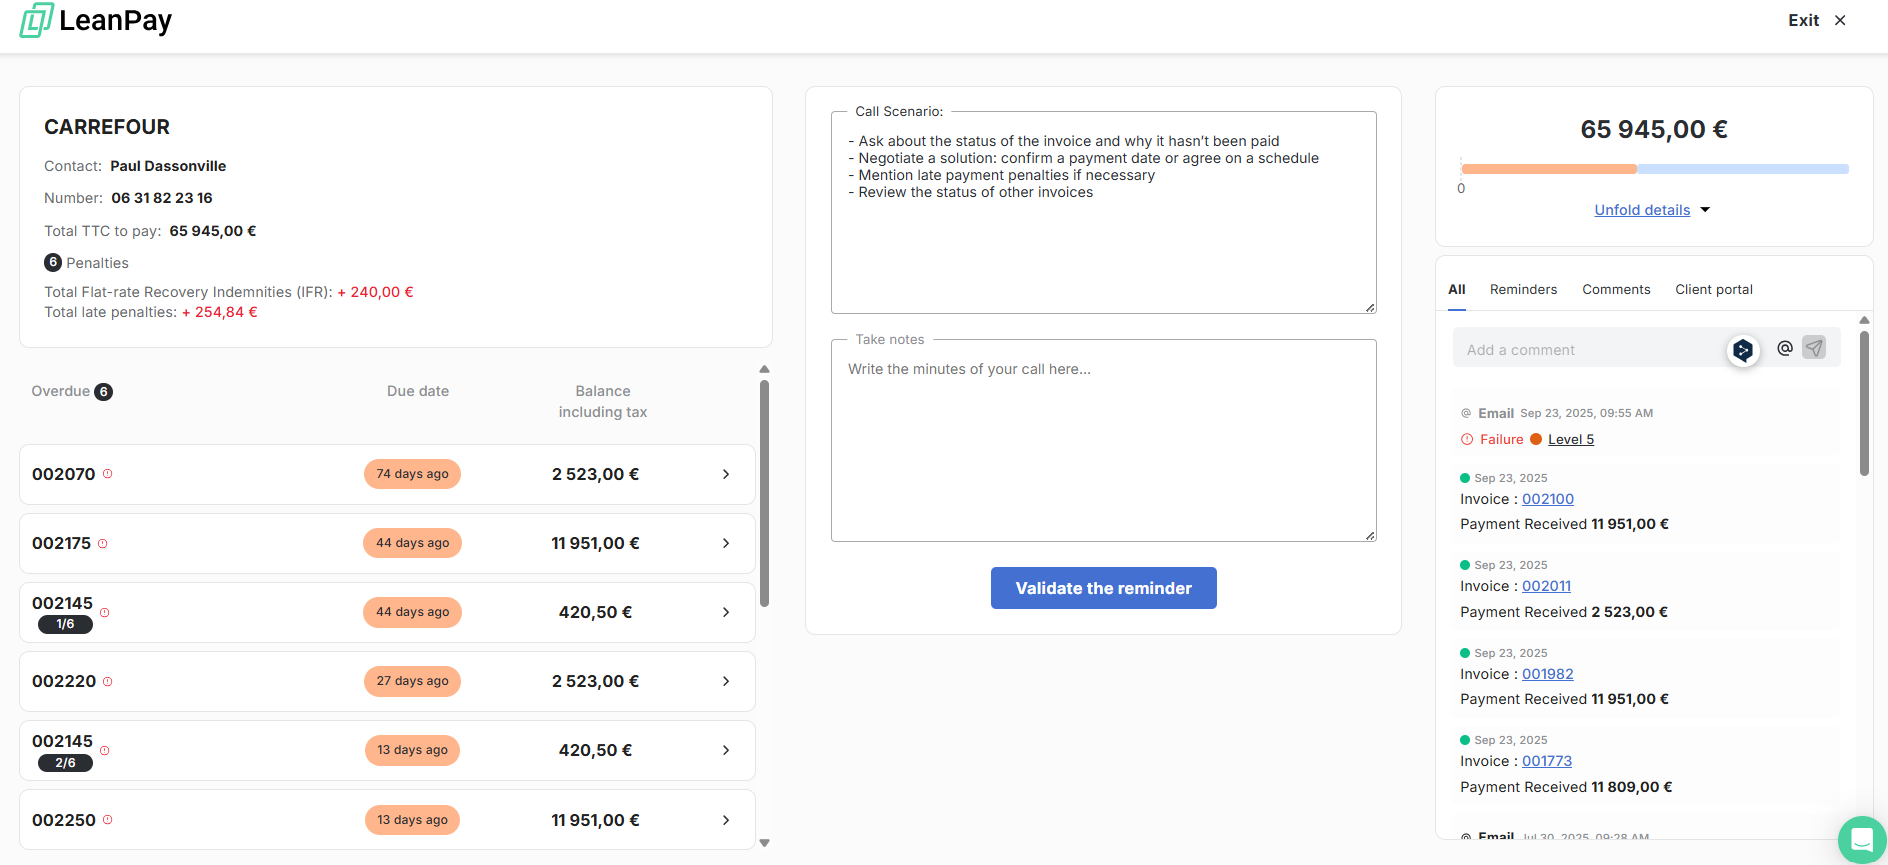Expand invoice 002220 row chevron
1888x865 pixels.
[x=726, y=681]
